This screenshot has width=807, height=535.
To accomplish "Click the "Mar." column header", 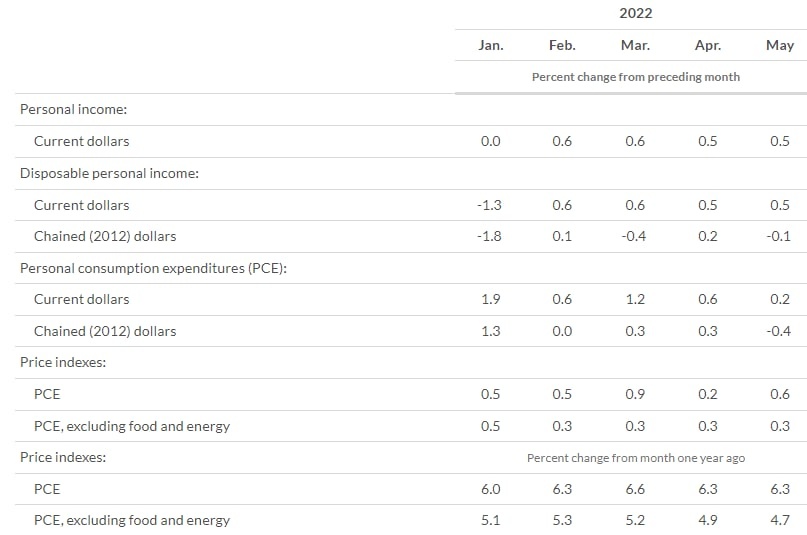I will point(635,45).
